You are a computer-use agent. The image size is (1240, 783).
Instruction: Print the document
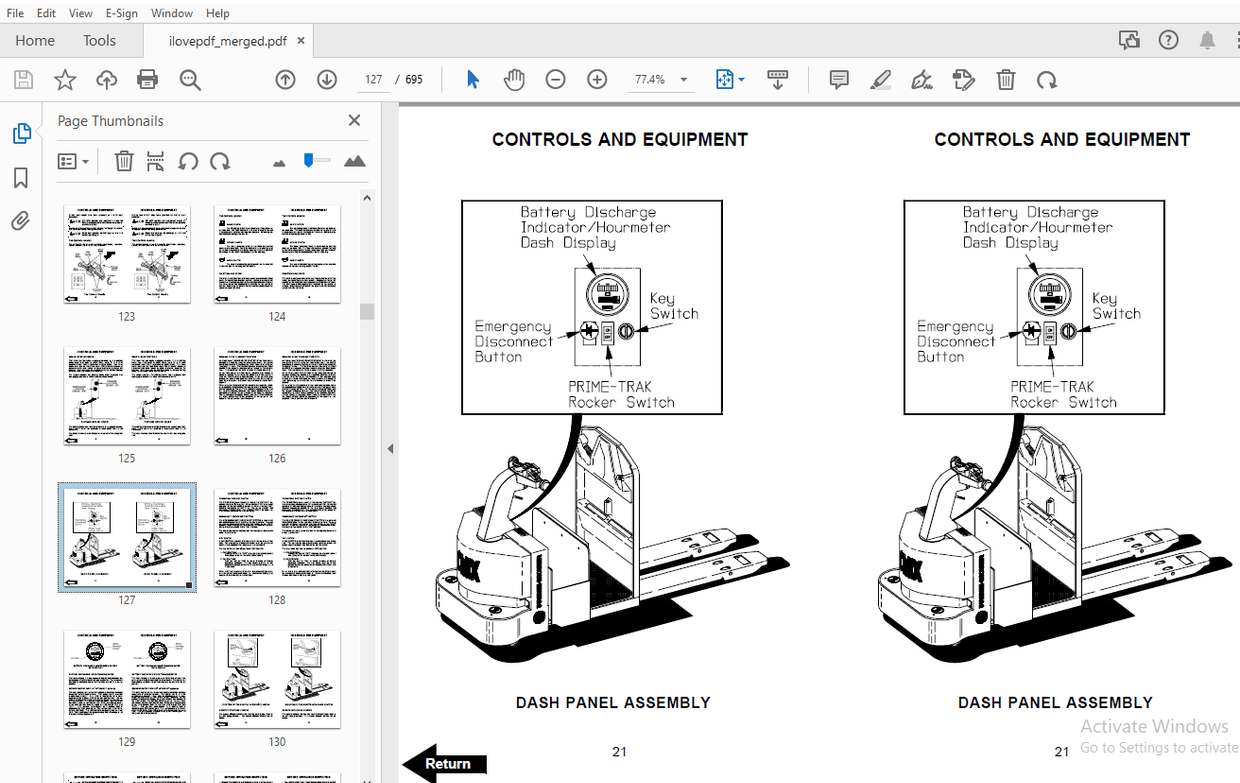click(148, 79)
